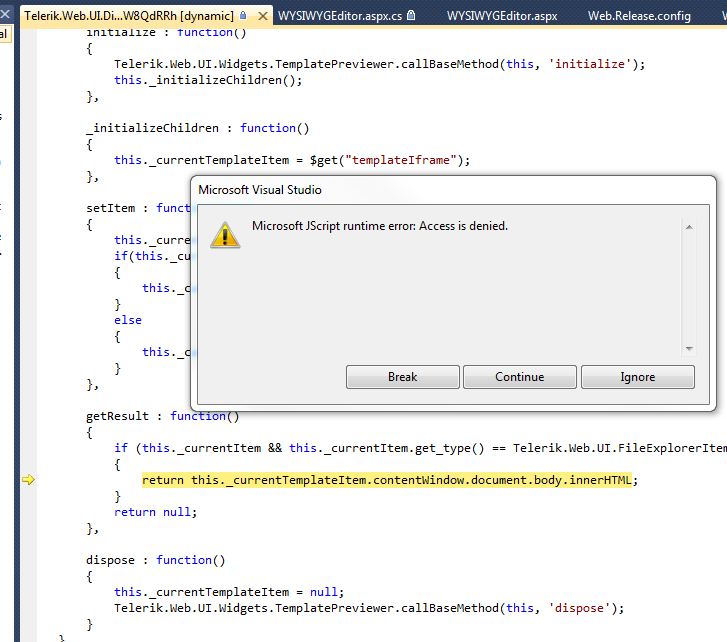Viewport: 727px width, 642px height.
Task: Click the Ignore button in the error dialog
Action: coord(638,377)
